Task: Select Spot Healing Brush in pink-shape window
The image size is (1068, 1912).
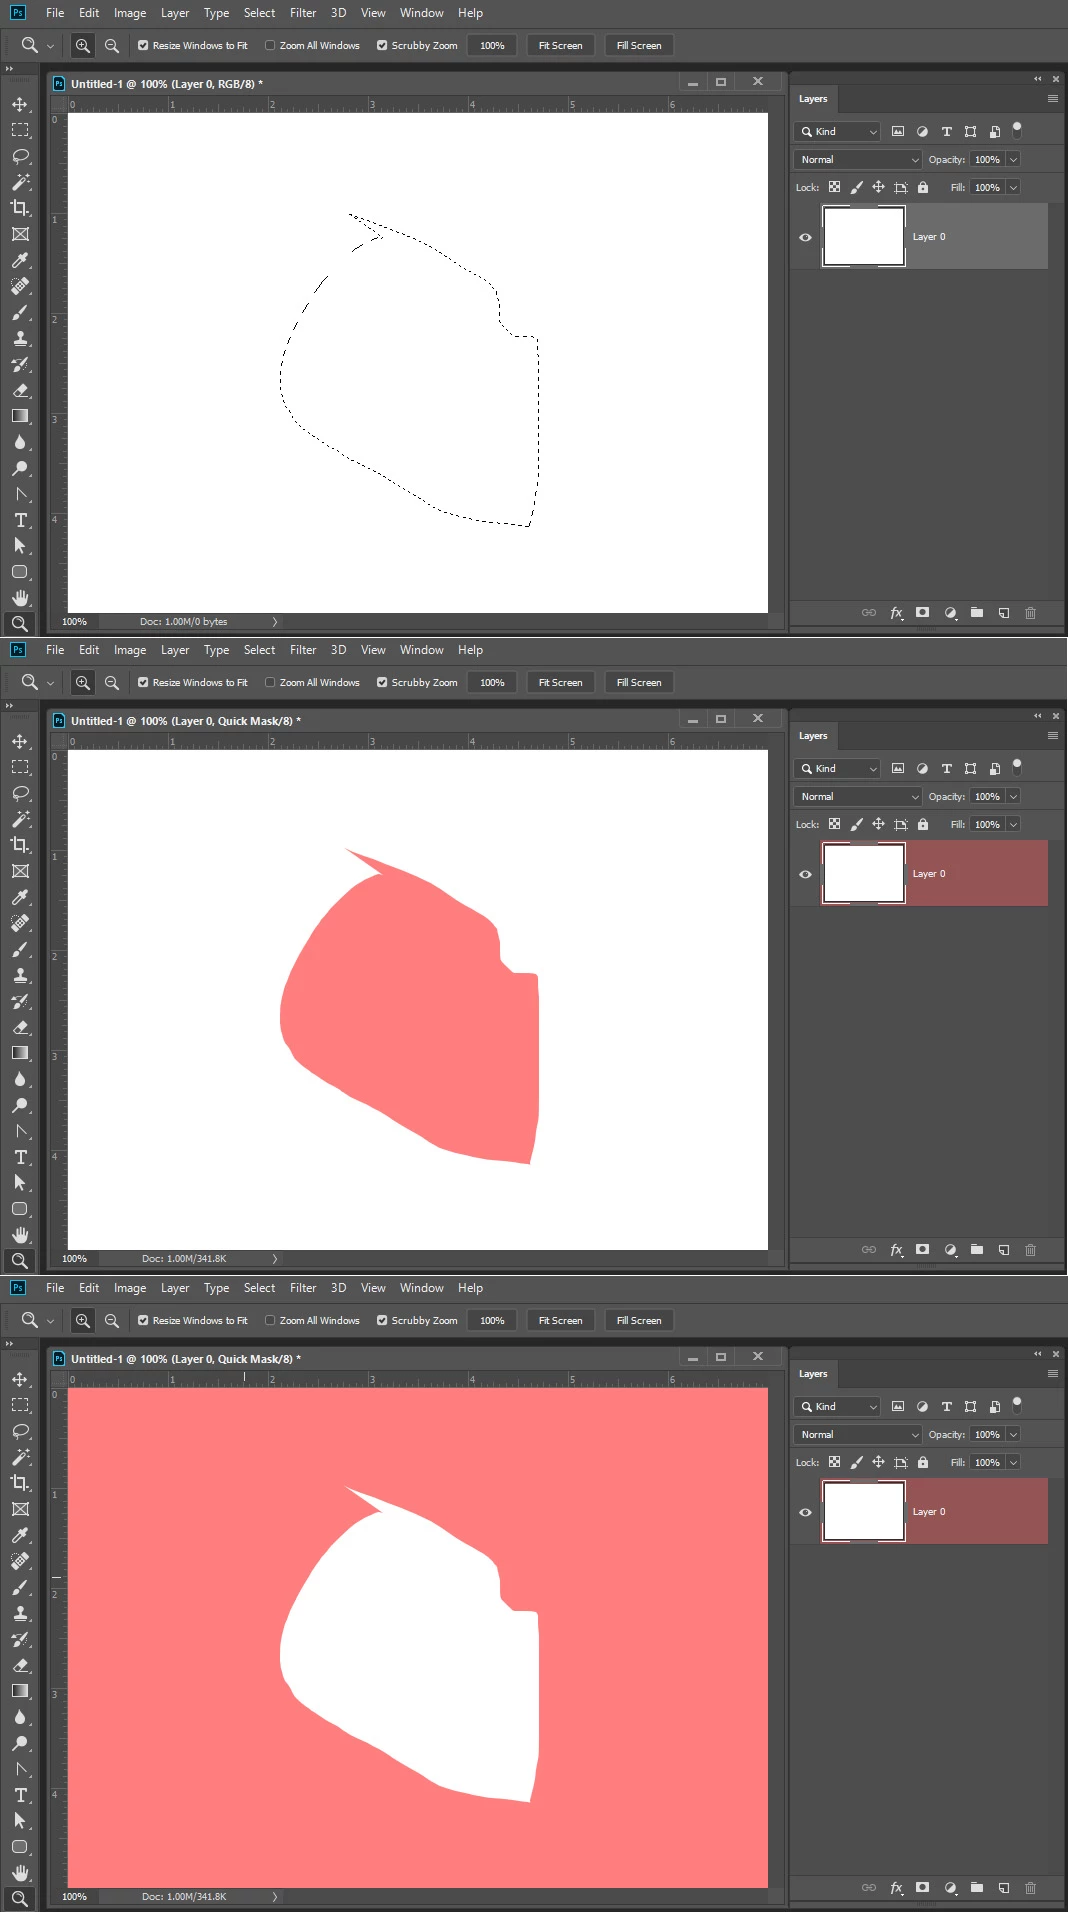Action: (x=20, y=923)
